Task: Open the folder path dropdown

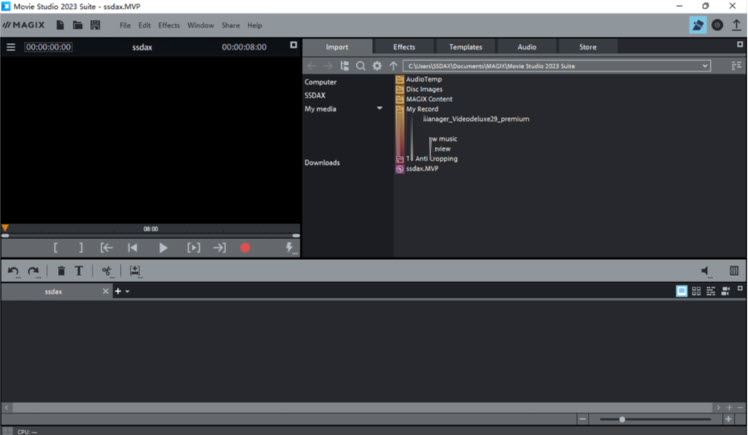Action: pyautogui.click(x=705, y=65)
